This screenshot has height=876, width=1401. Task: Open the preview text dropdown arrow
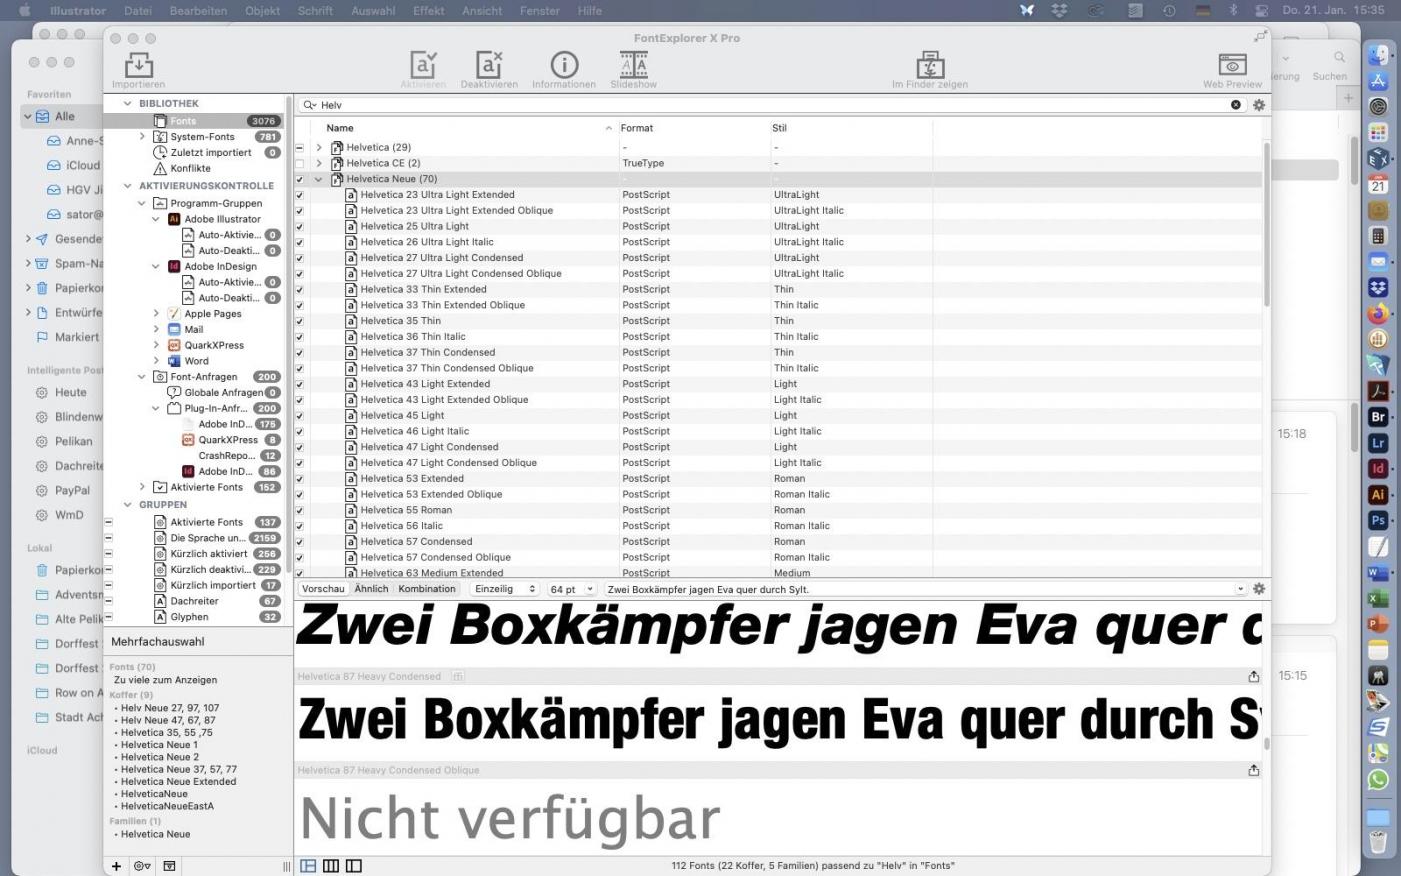[1240, 589]
